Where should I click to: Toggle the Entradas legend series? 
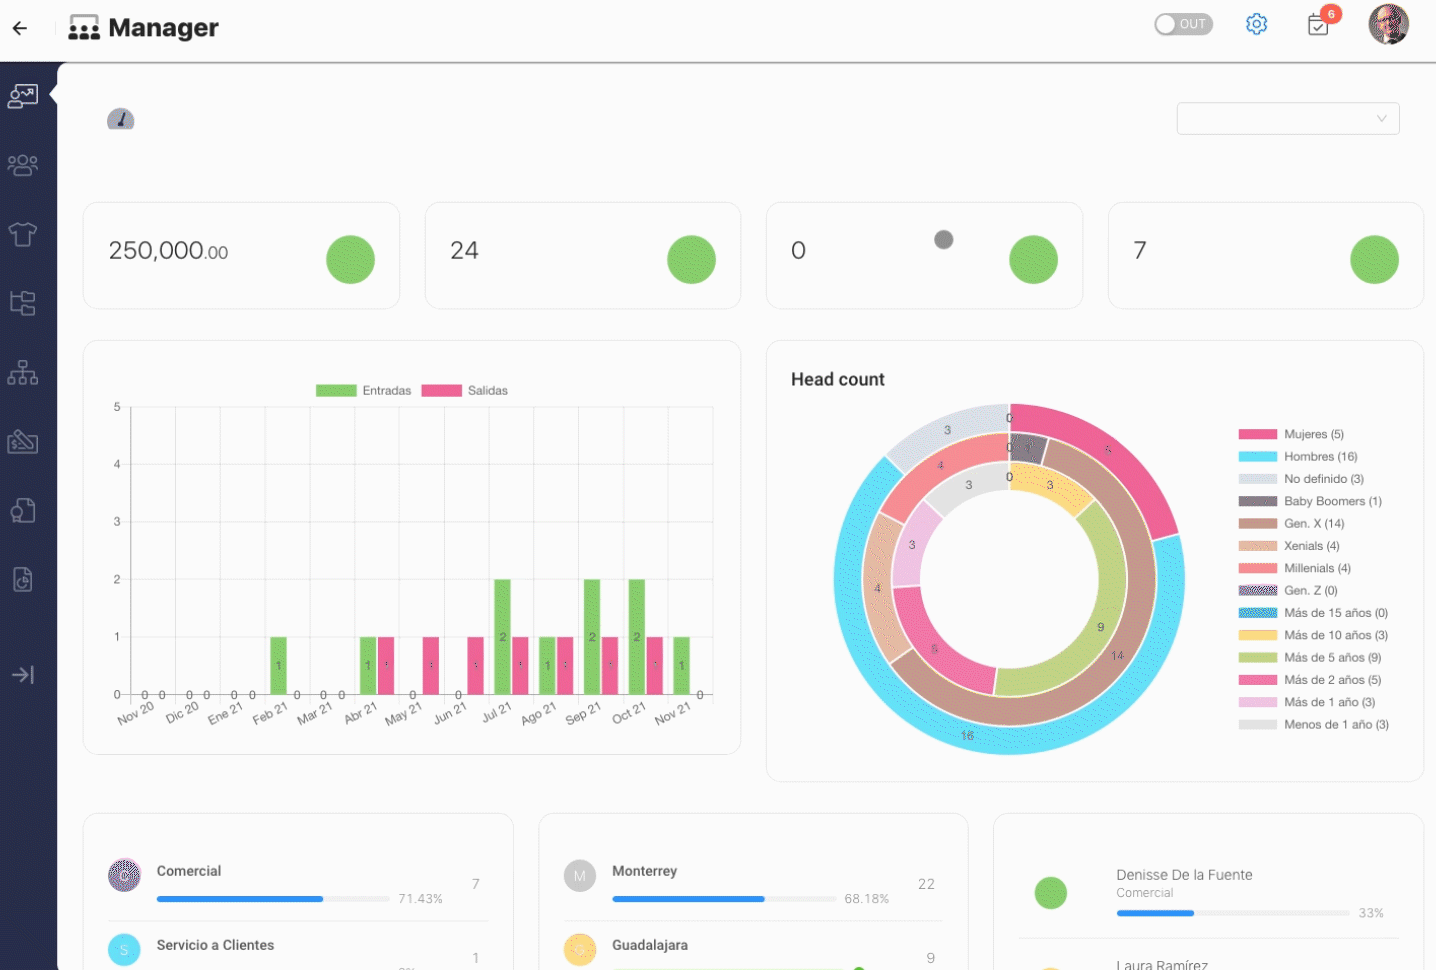364,391
